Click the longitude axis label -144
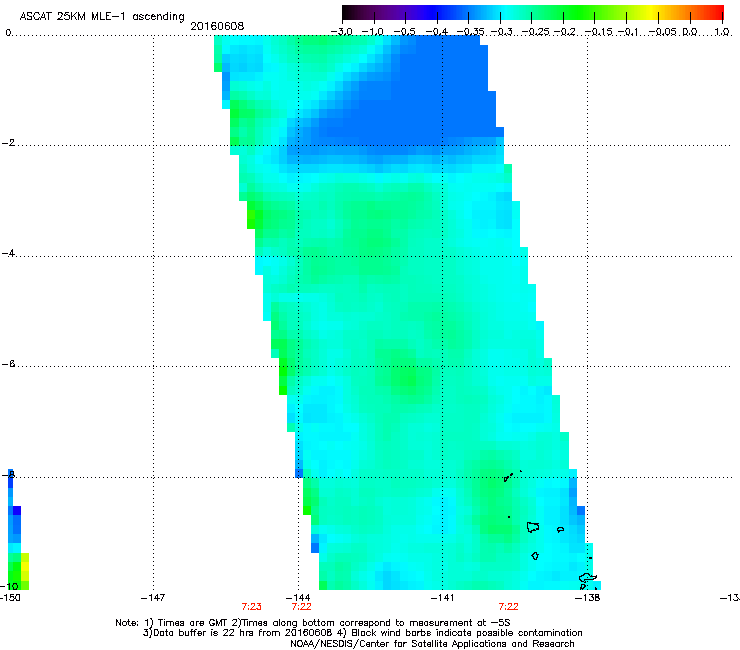Image resolution: width=740 pixels, height=650 pixels. click(298, 598)
